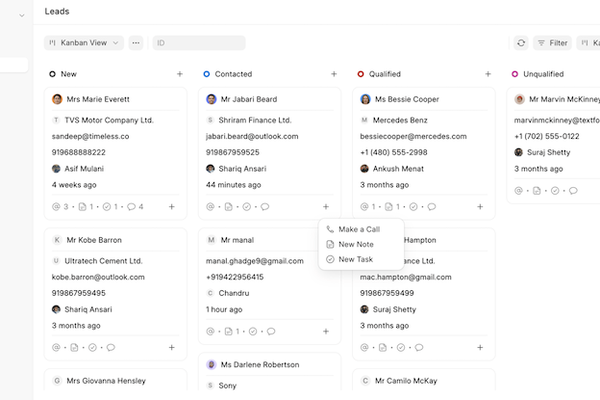Click TVS Motor Company Ltd. text
The height and width of the screenshot is (400, 600).
point(109,120)
